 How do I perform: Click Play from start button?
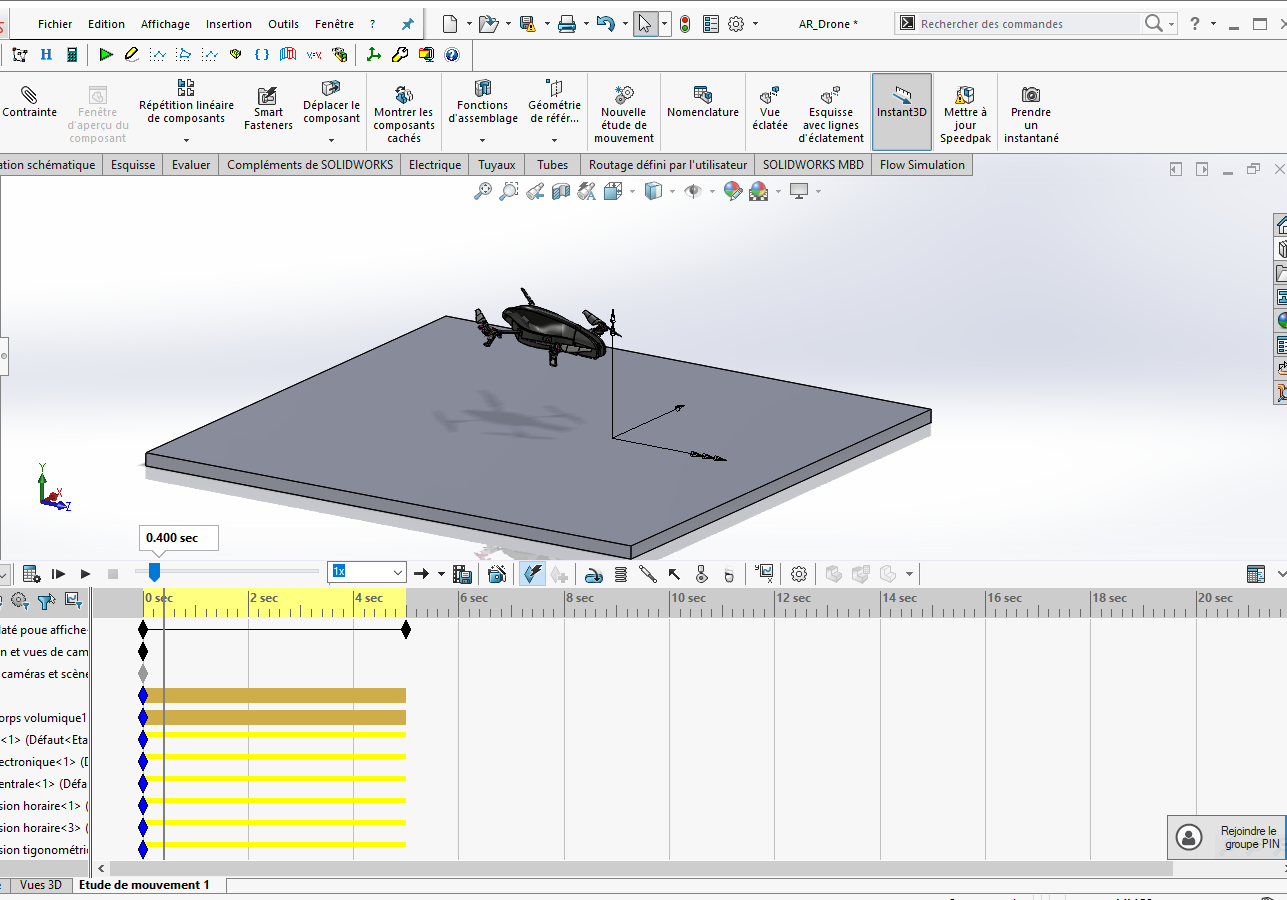[59, 574]
